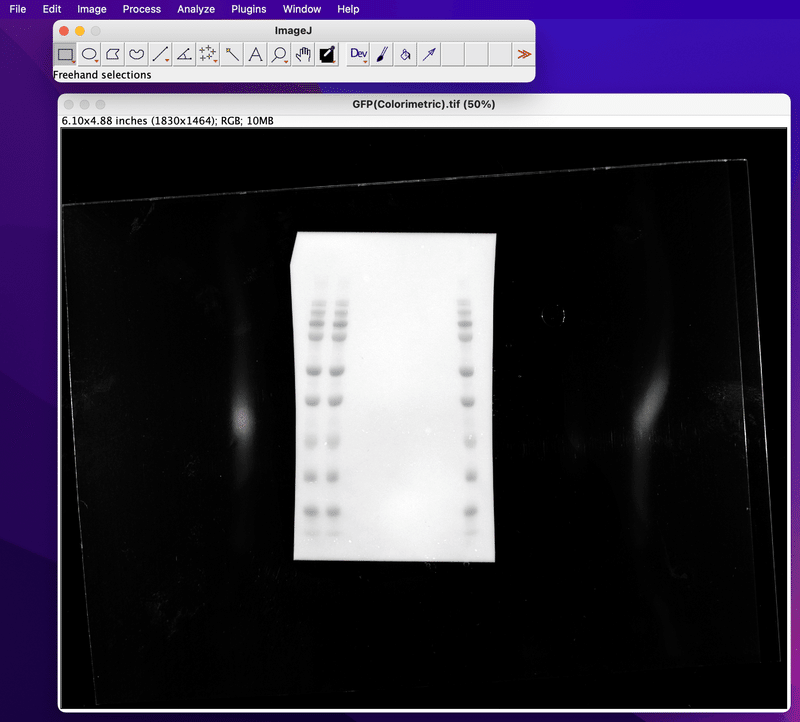The height and width of the screenshot is (722, 800).
Task: Open the Analyze menu
Action: [x=196, y=9]
